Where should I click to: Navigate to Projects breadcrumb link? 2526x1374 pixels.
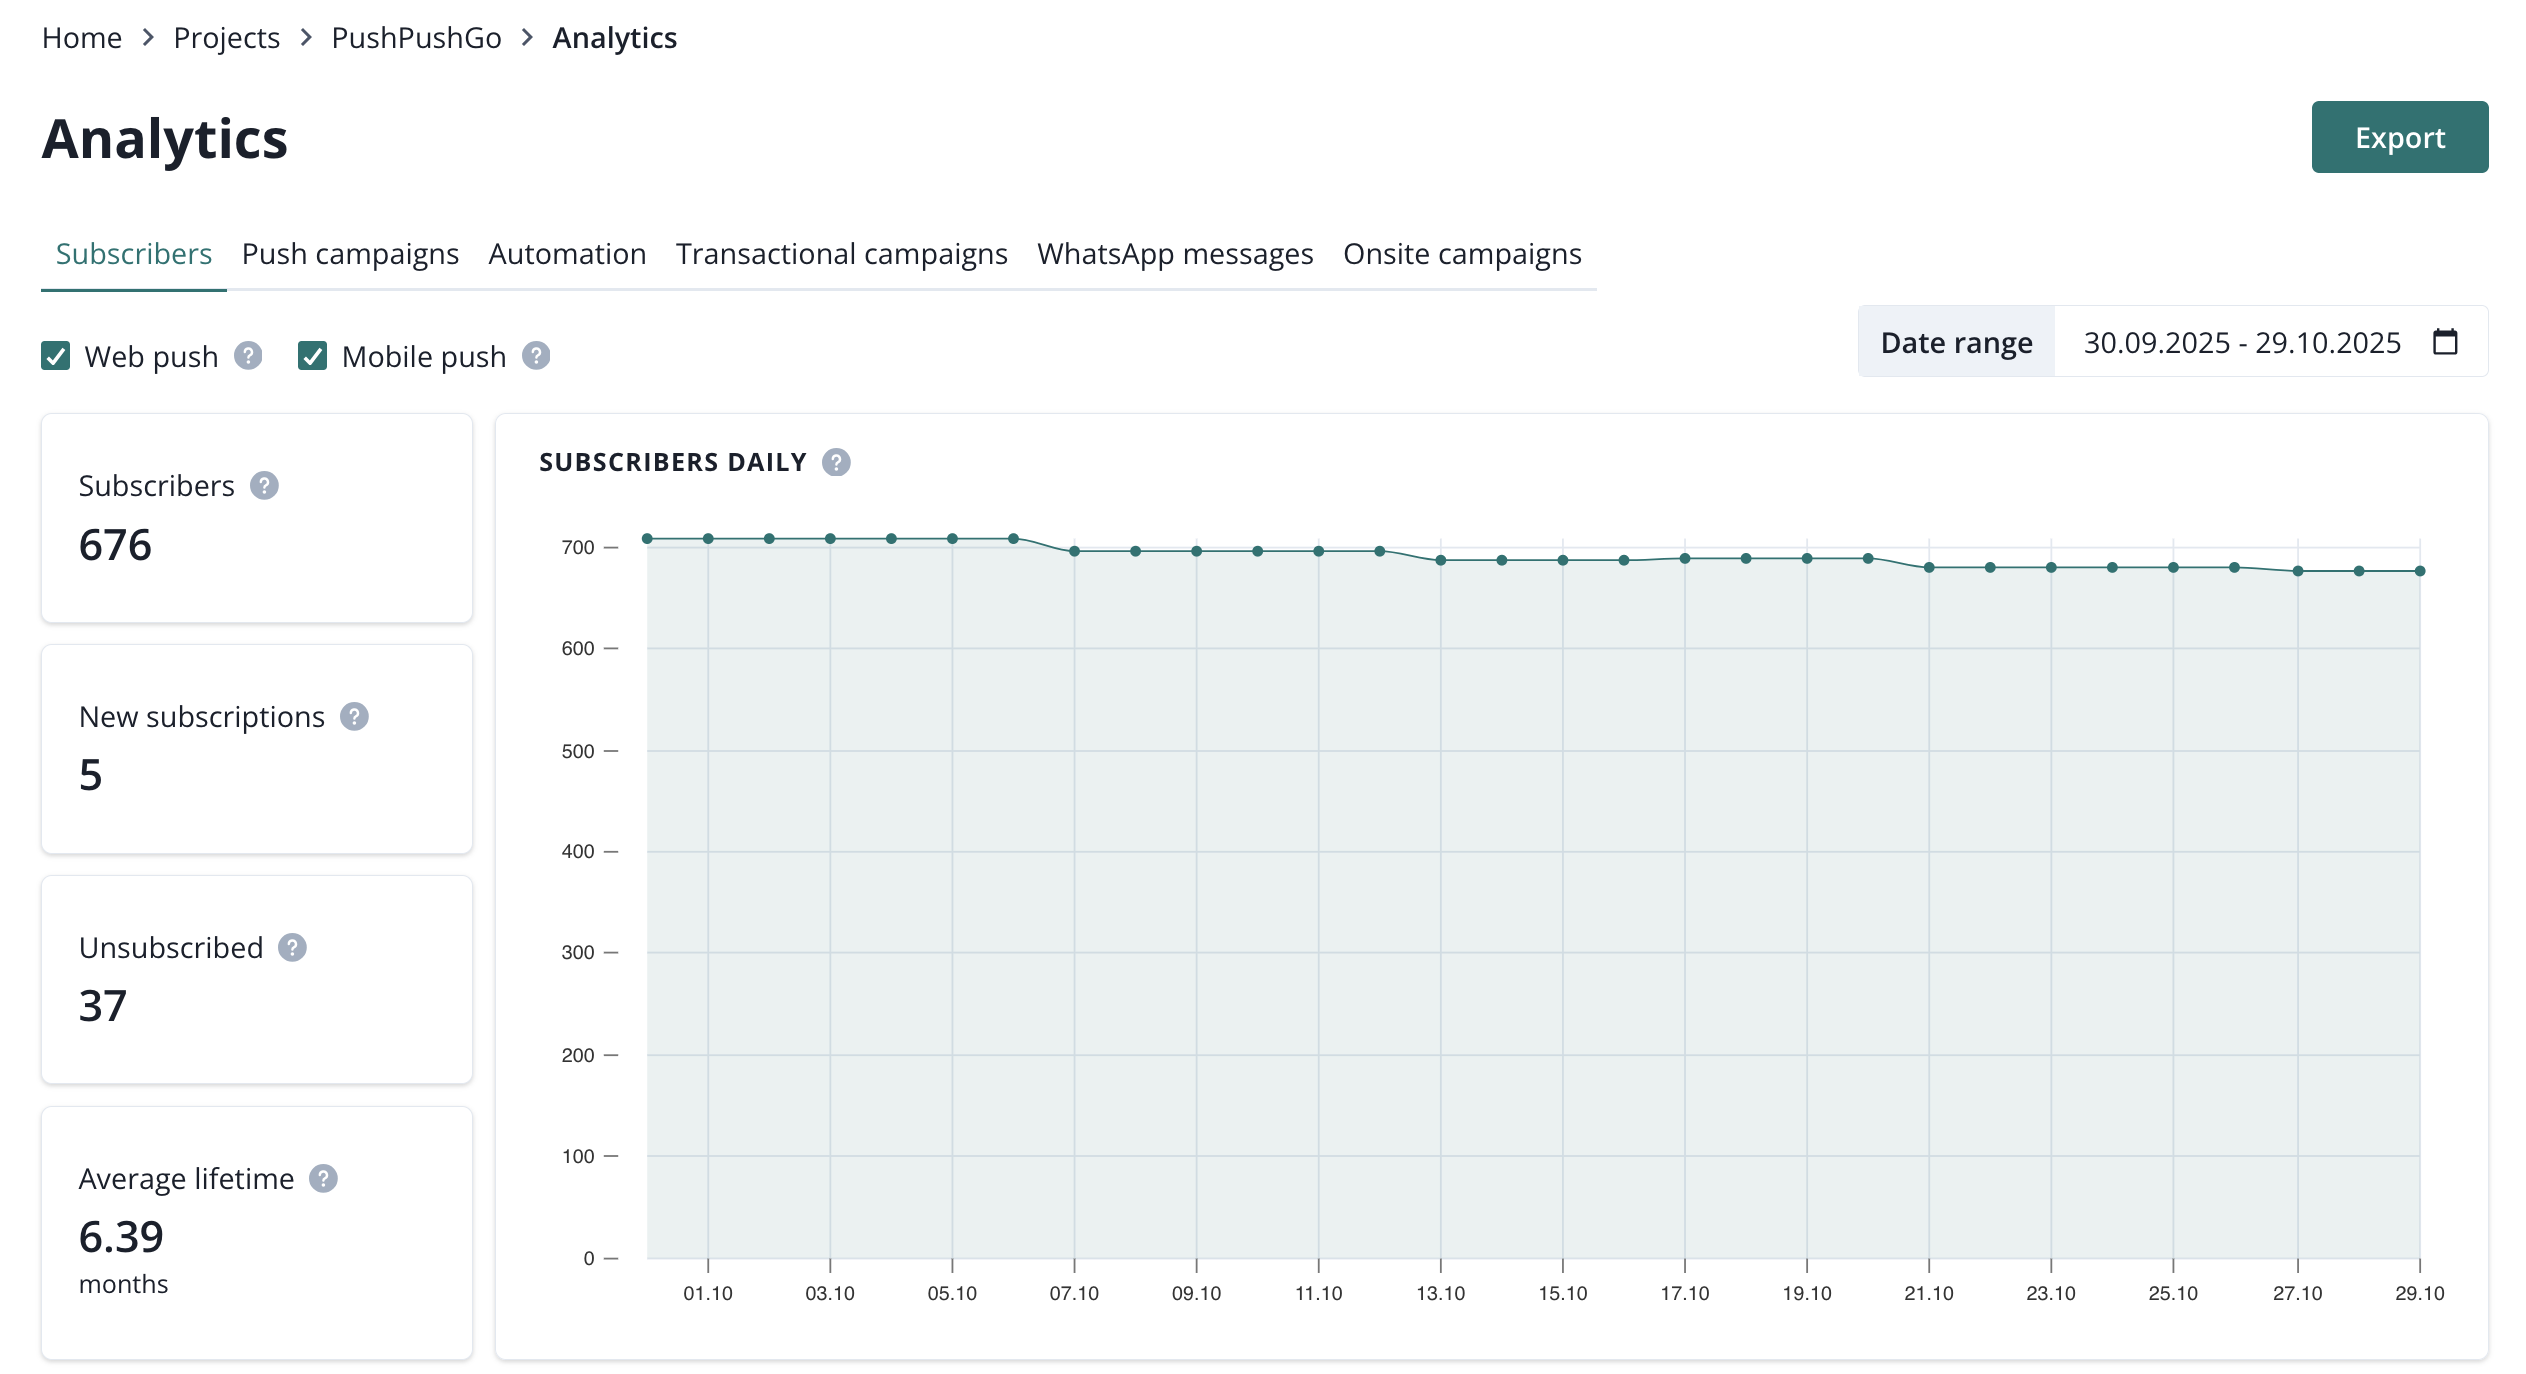click(226, 38)
